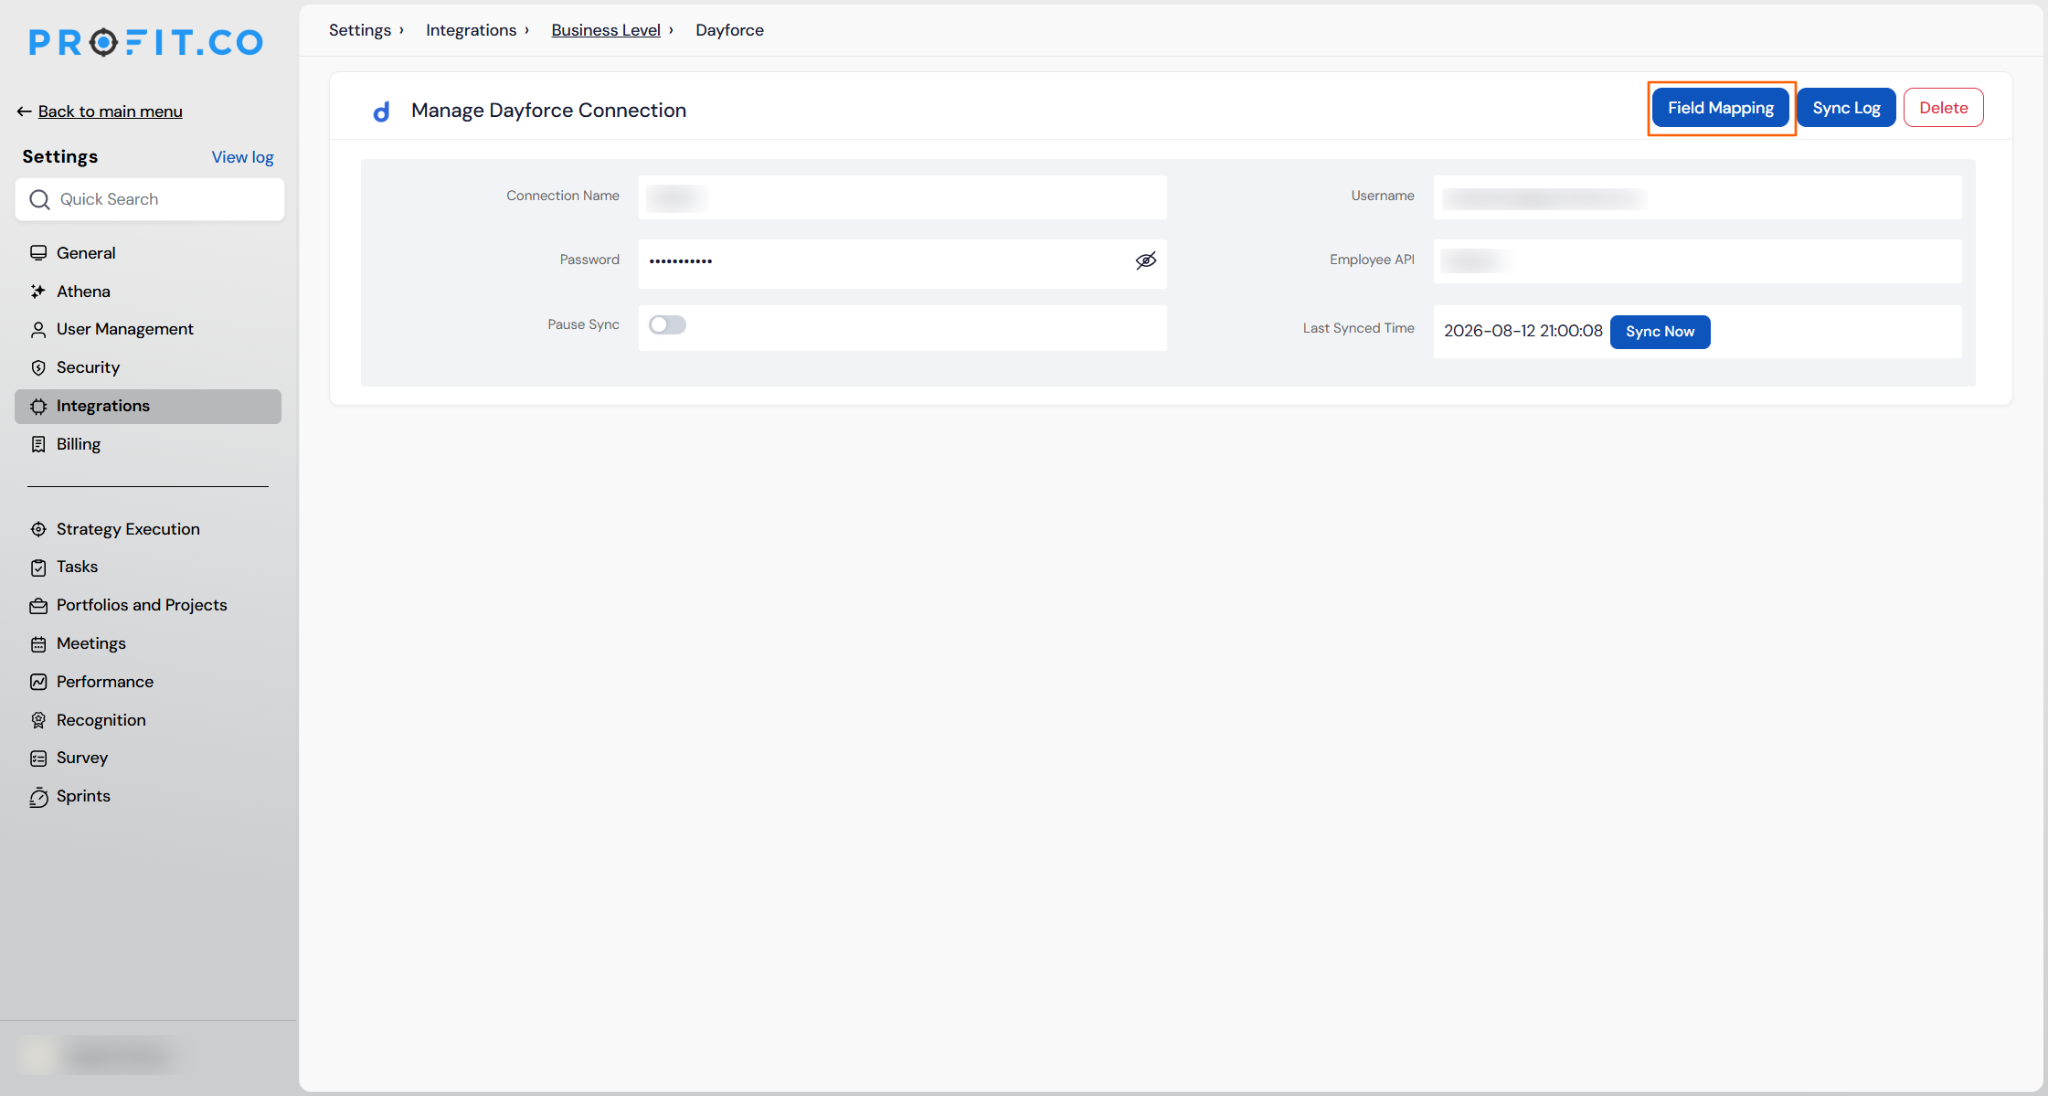This screenshot has height=1096, width=2048.
Task: Click the Security shield icon
Action: pos(38,368)
